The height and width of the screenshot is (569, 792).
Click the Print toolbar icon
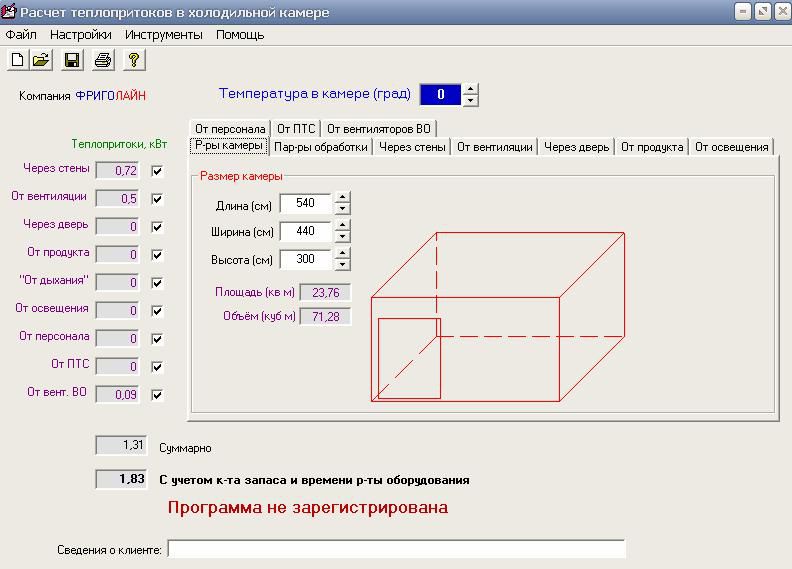point(102,60)
